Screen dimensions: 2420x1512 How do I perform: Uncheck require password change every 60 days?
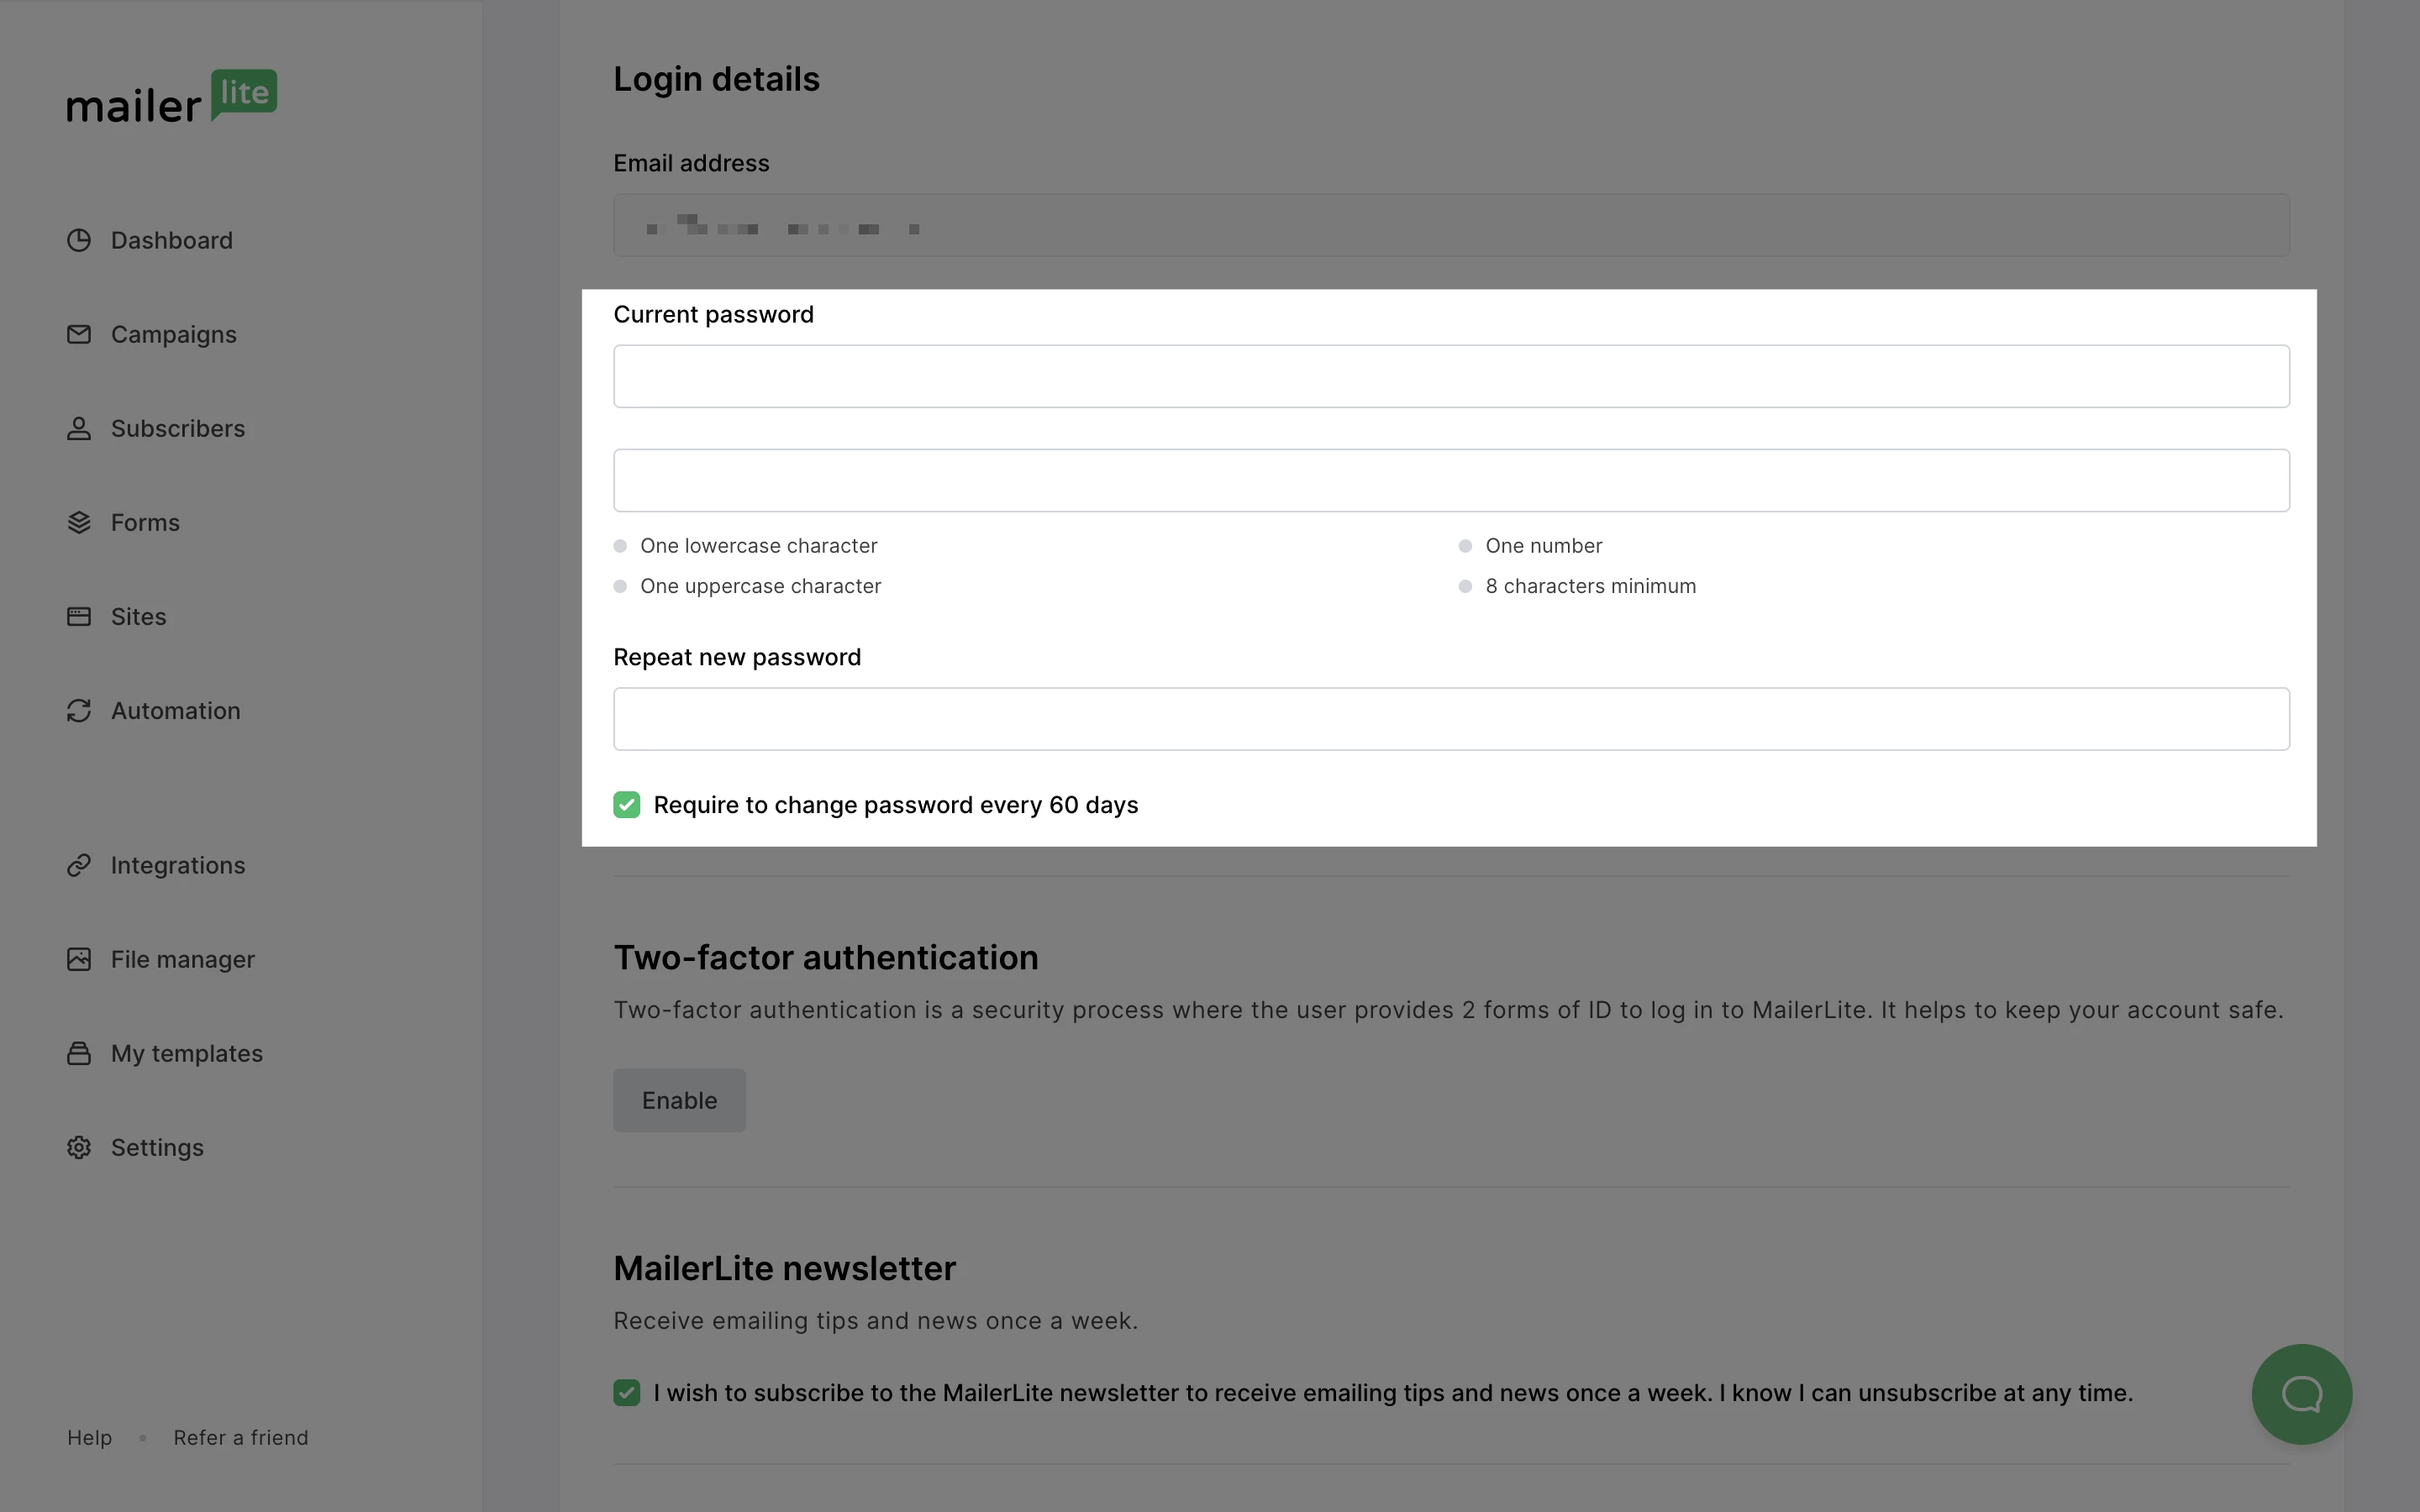[627, 805]
